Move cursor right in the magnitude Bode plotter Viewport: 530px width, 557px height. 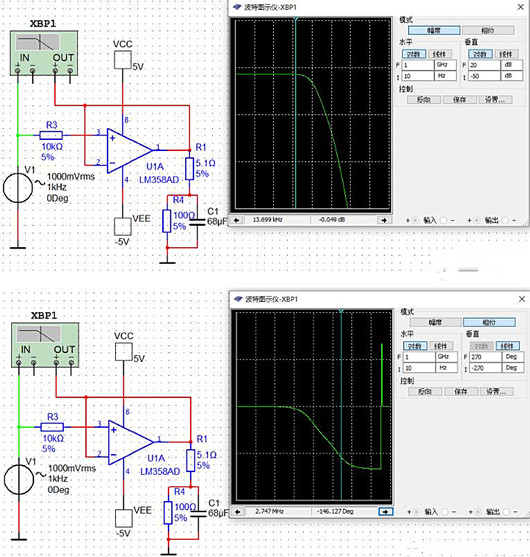[384, 220]
